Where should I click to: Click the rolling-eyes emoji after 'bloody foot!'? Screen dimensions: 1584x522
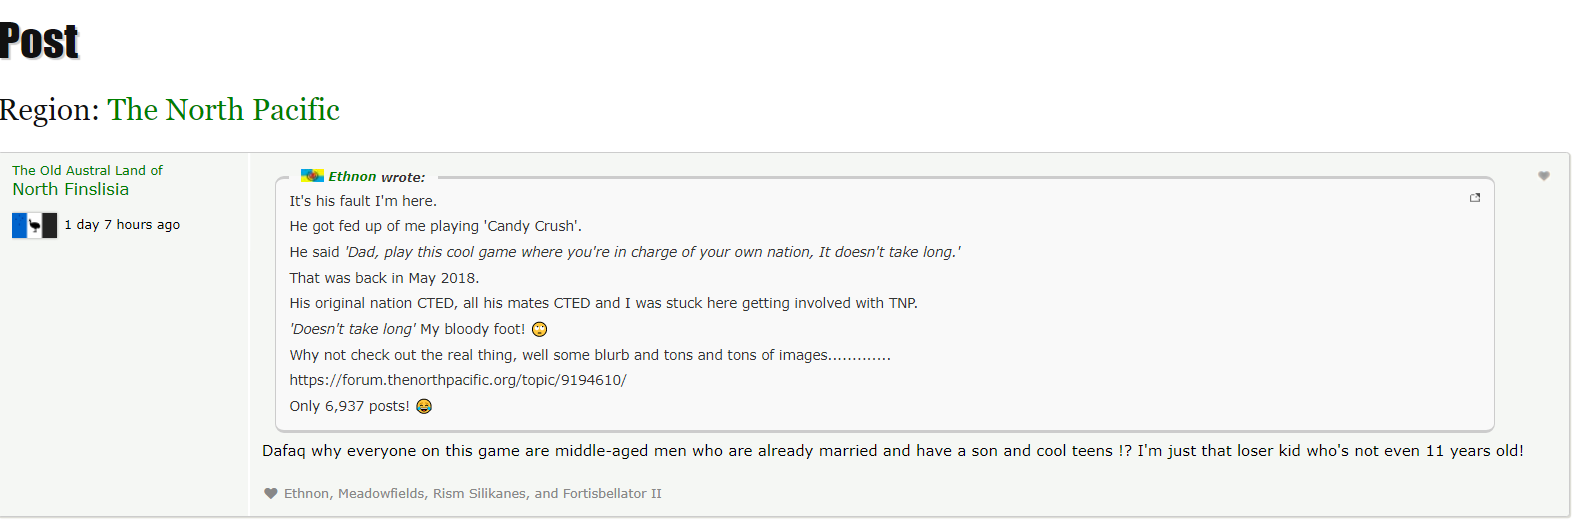tap(540, 329)
